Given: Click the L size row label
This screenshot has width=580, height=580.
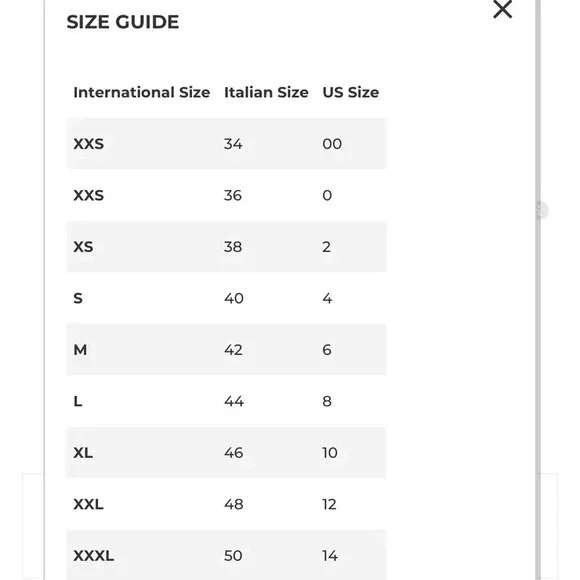Looking at the screenshot, I should (x=78, y=401).
